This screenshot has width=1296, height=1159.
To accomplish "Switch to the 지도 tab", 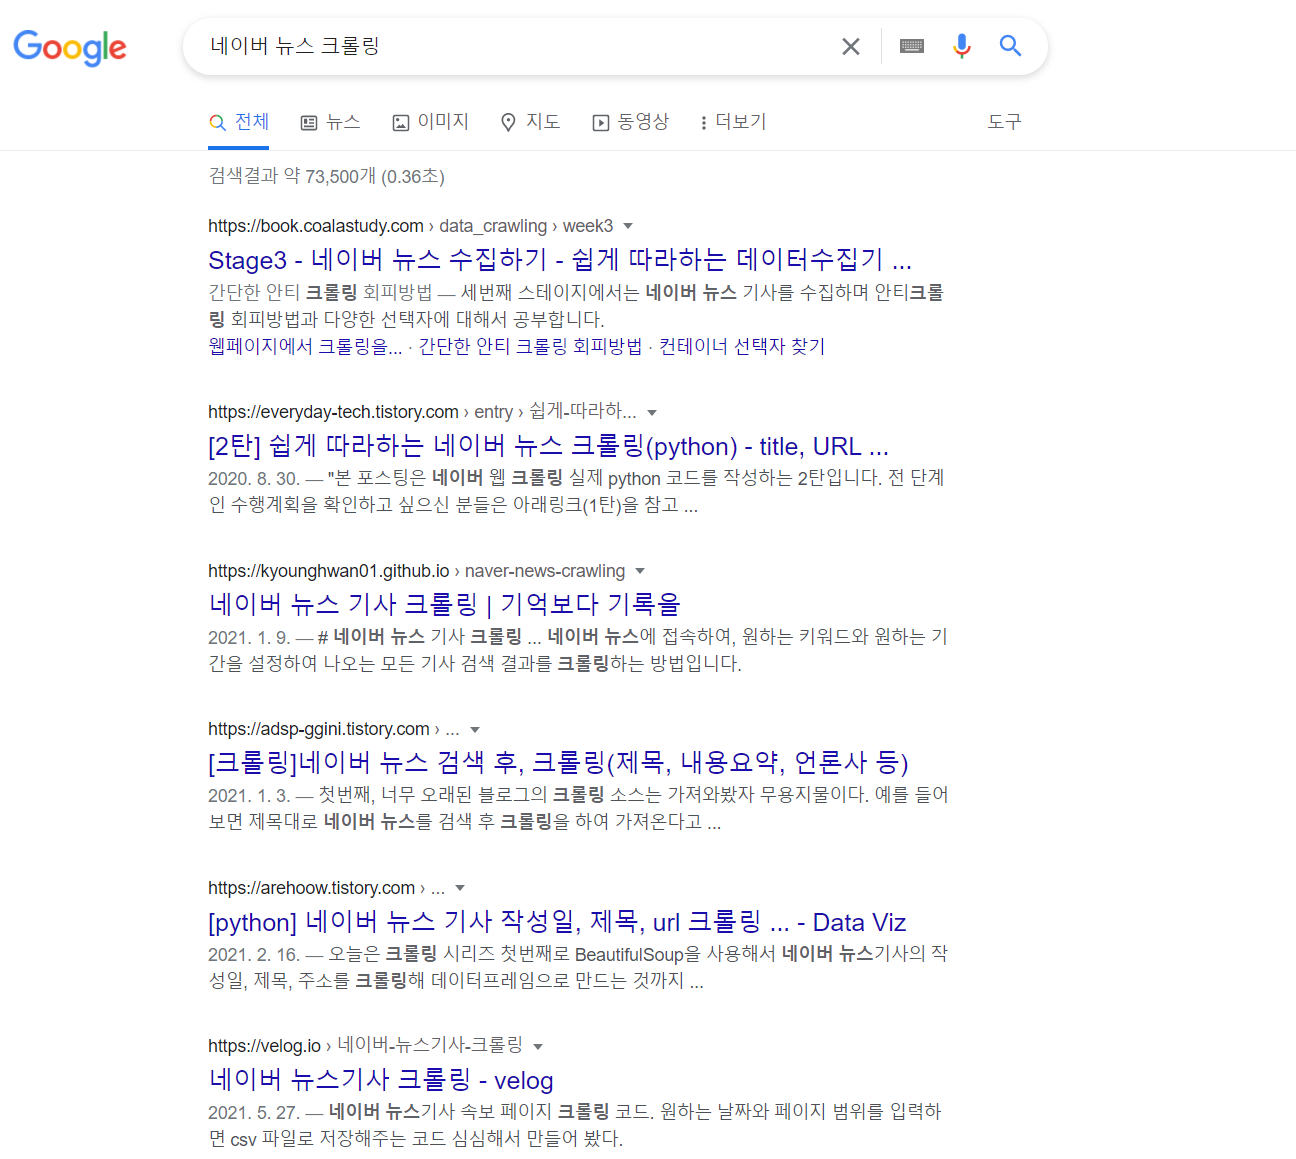I will pos(530,122).
